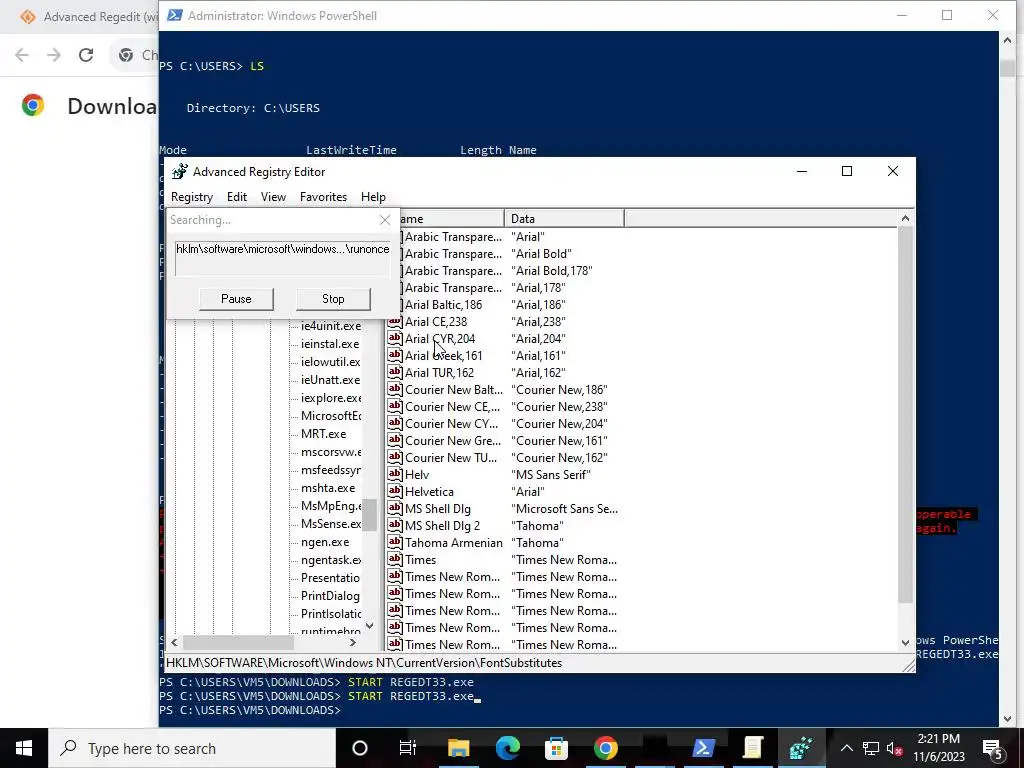The image size is (1024, 768).
Task: Pause the registry search
Action: [236, 298]
